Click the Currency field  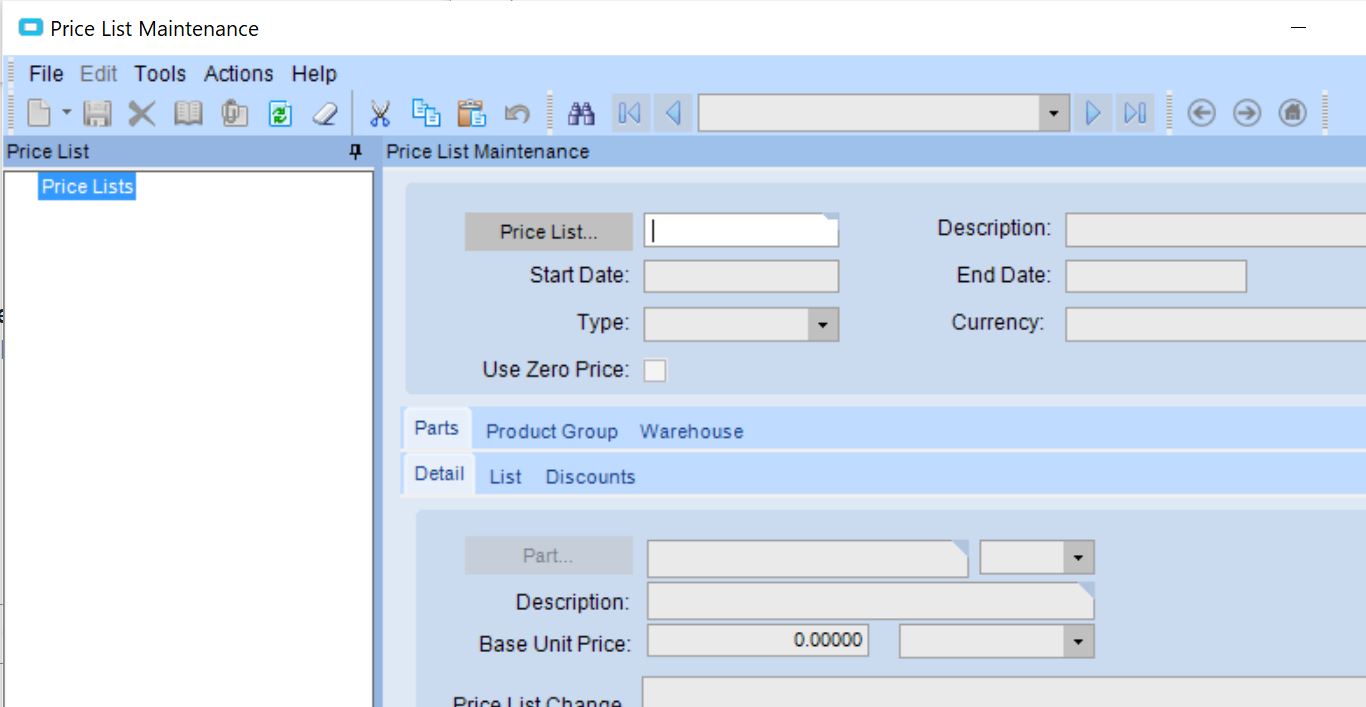tap(1215, 324)
